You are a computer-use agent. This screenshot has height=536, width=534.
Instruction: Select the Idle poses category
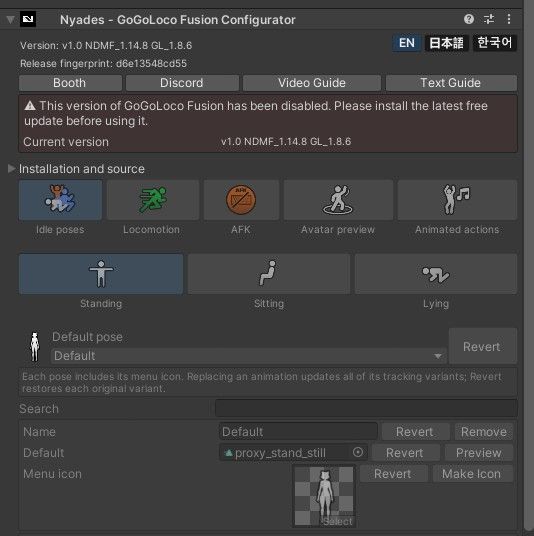(60, 200)
